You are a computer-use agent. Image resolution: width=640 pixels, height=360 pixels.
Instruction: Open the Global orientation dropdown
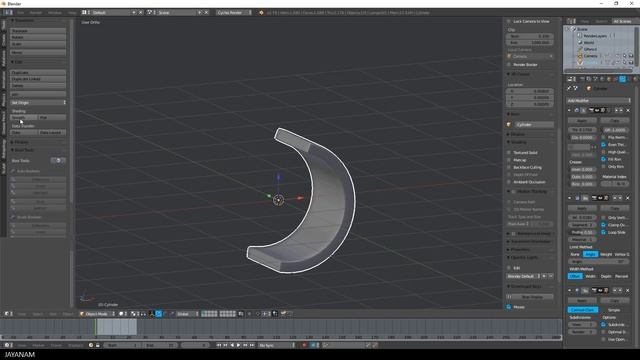188,314
